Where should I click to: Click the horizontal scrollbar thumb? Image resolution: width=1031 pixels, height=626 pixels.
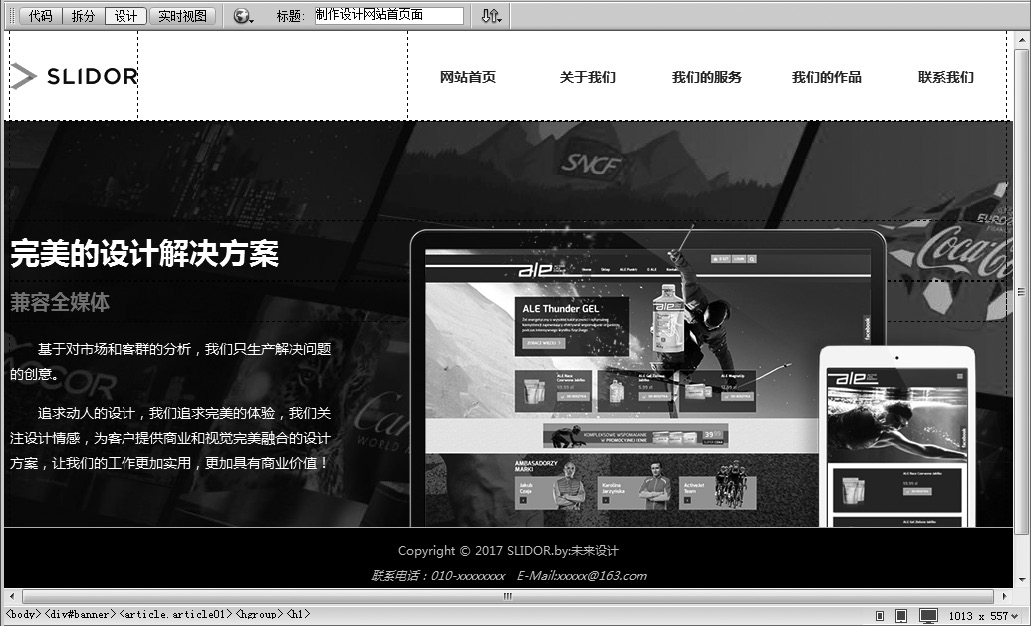coord(508,596)
